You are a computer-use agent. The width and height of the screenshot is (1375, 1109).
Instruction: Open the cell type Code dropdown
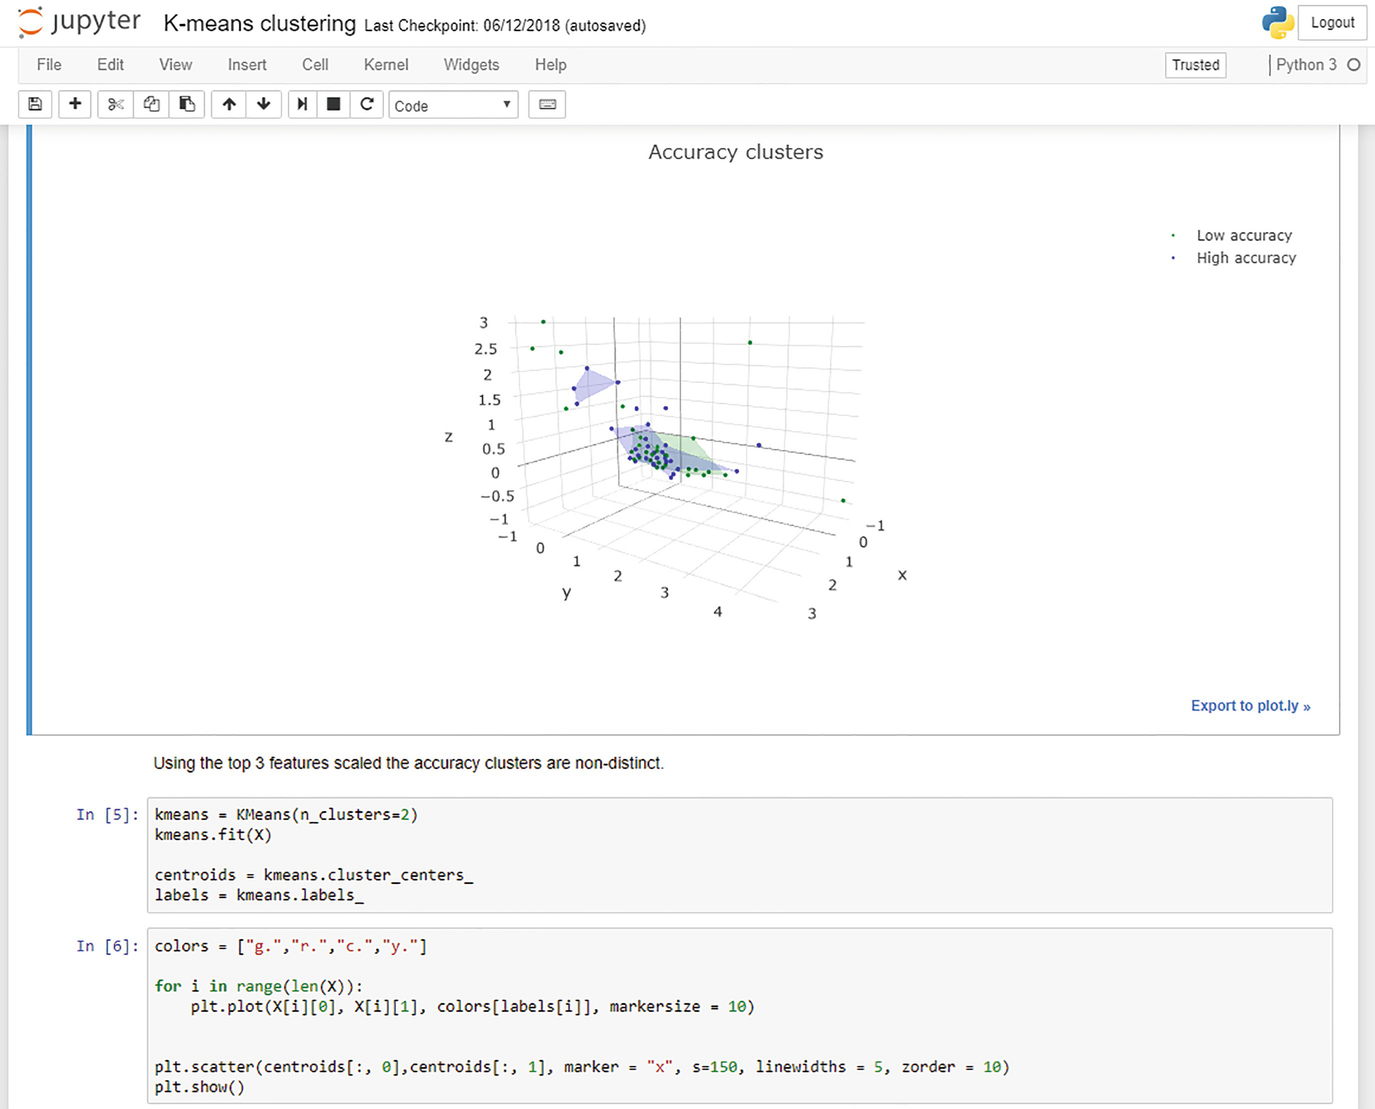pos(453,105)
